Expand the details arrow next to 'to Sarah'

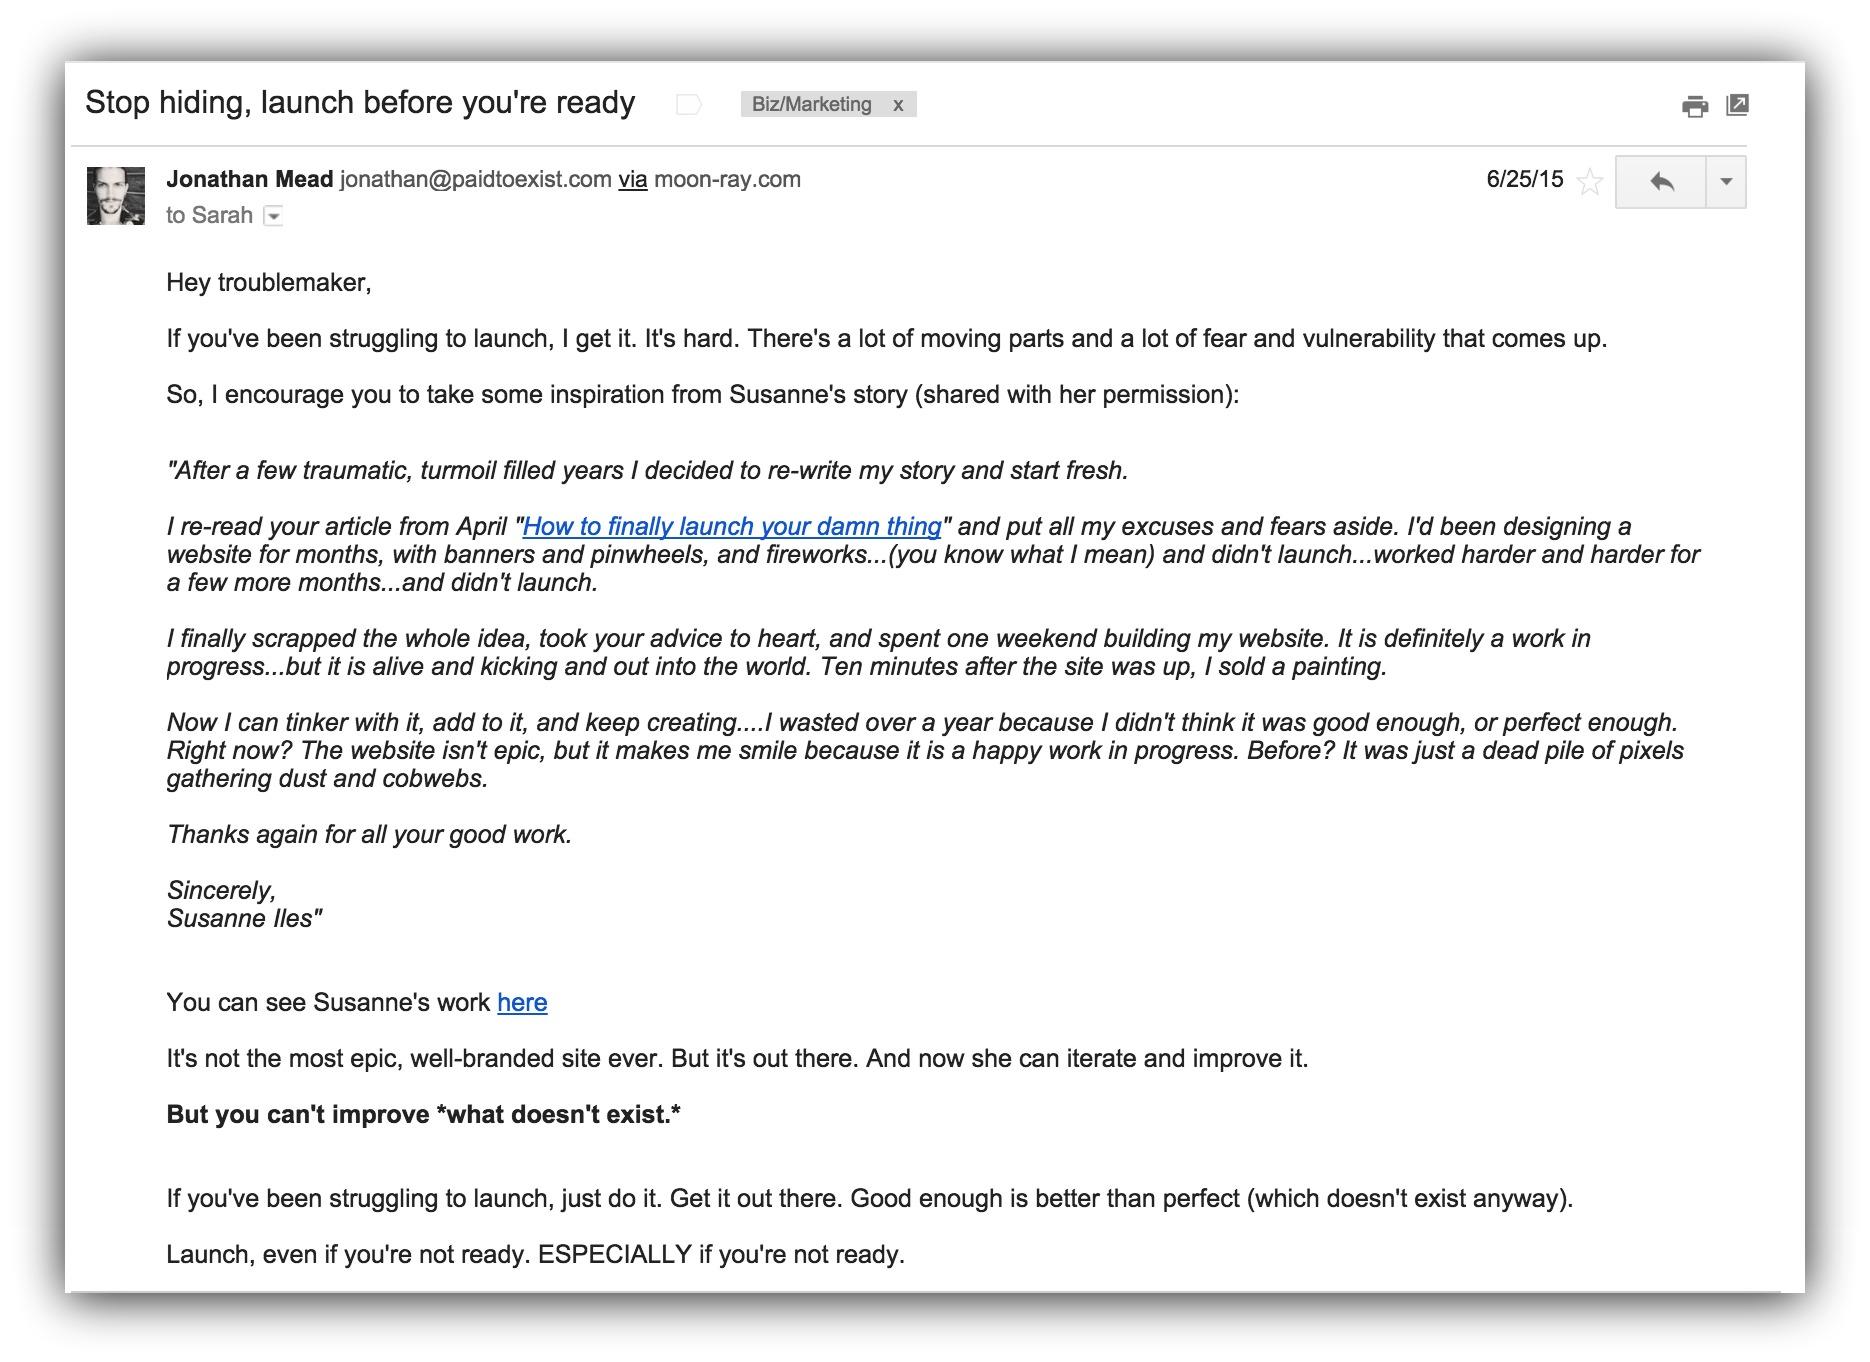(x=273, y=216)
